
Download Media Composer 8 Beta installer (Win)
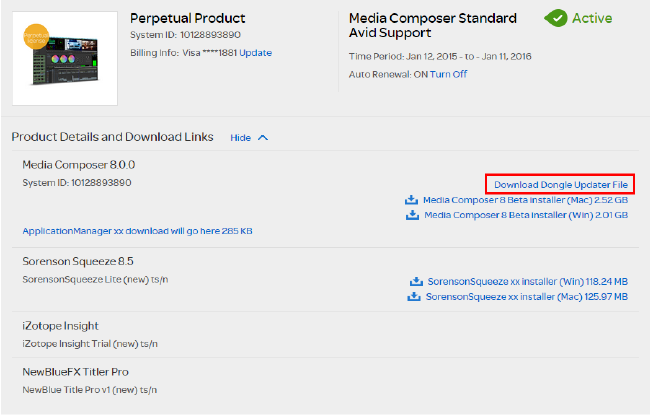526,215
